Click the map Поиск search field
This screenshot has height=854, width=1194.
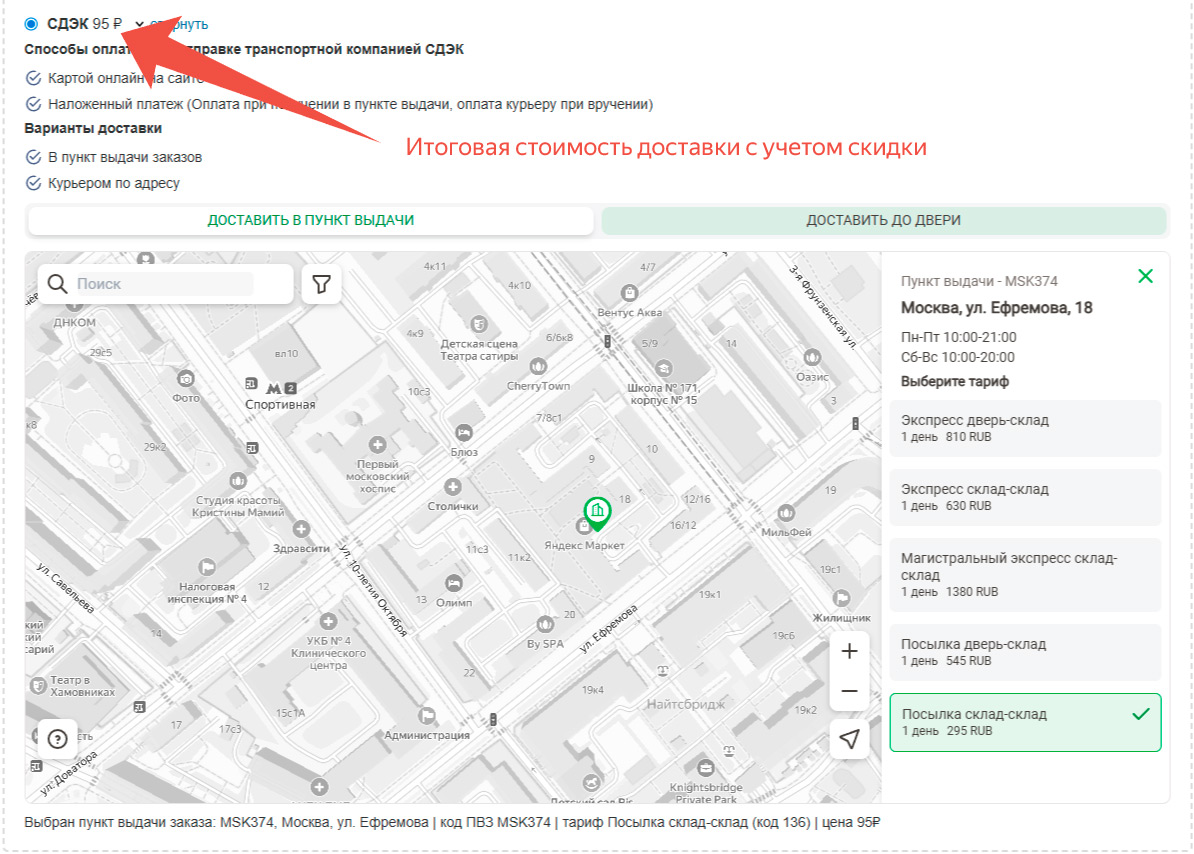163,284
